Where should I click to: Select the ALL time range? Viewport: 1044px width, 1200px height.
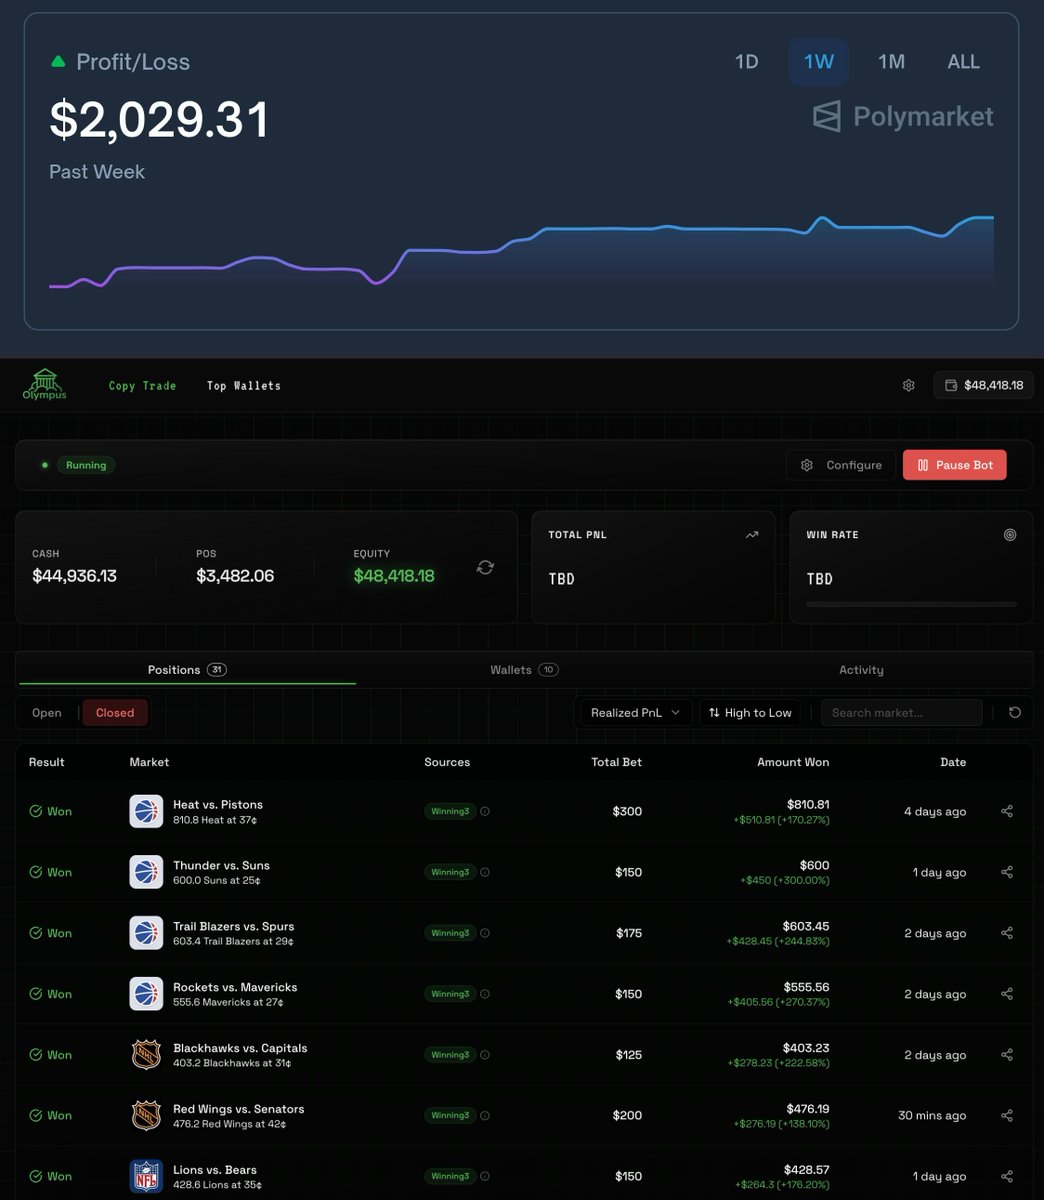(963, 62)
